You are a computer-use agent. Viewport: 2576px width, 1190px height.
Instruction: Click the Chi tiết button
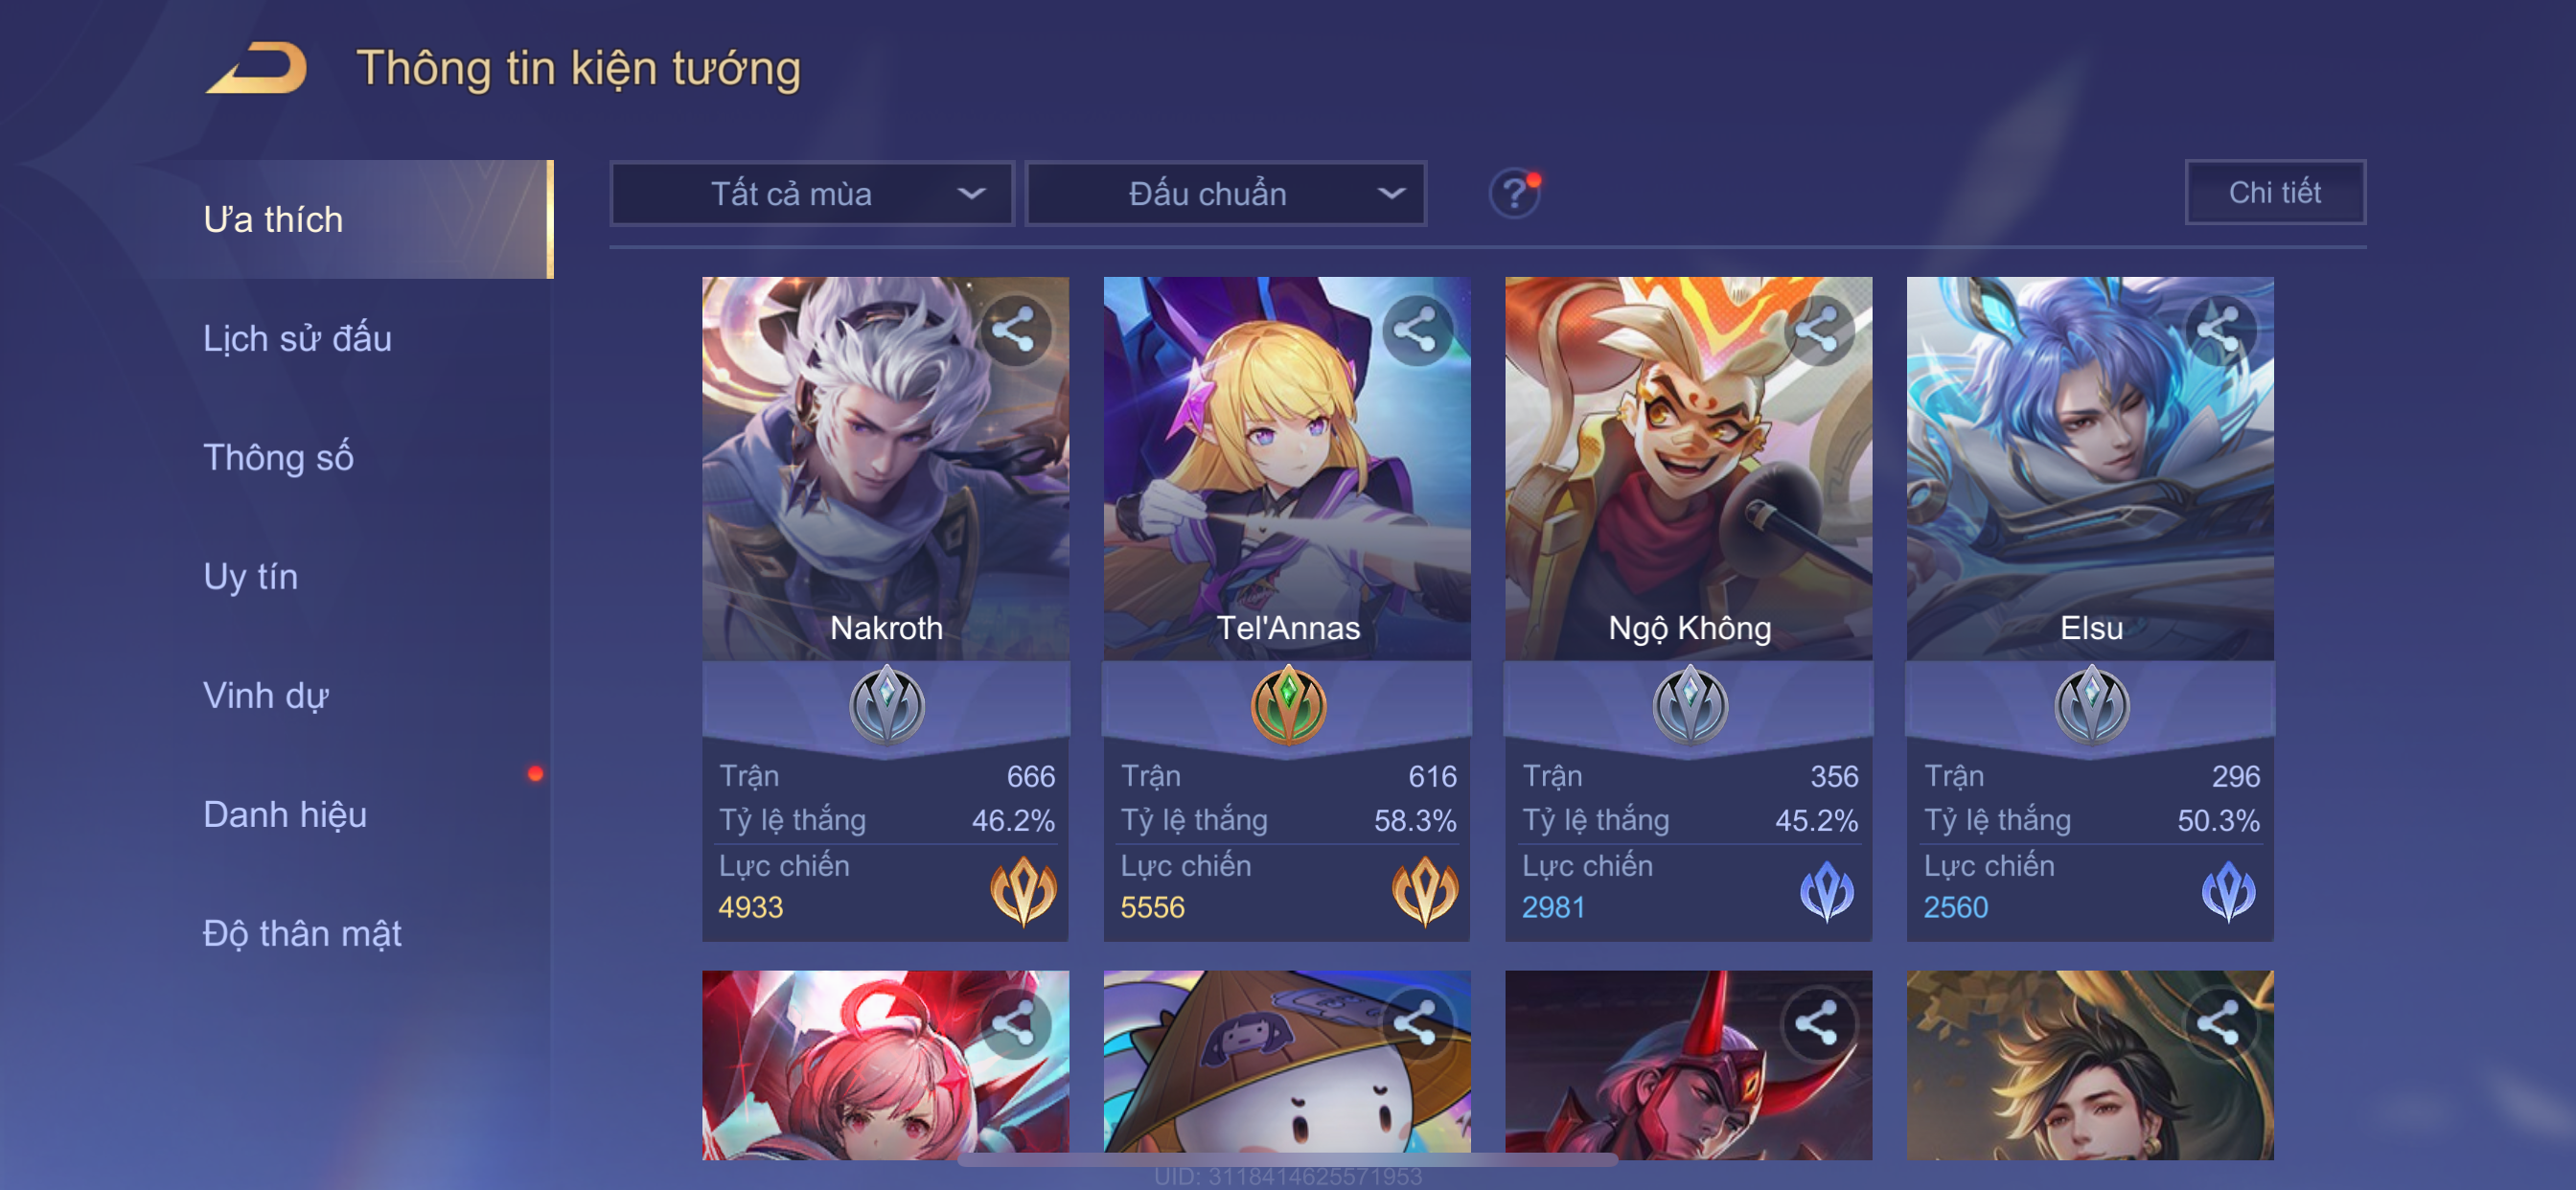(x=2275, y=192)
